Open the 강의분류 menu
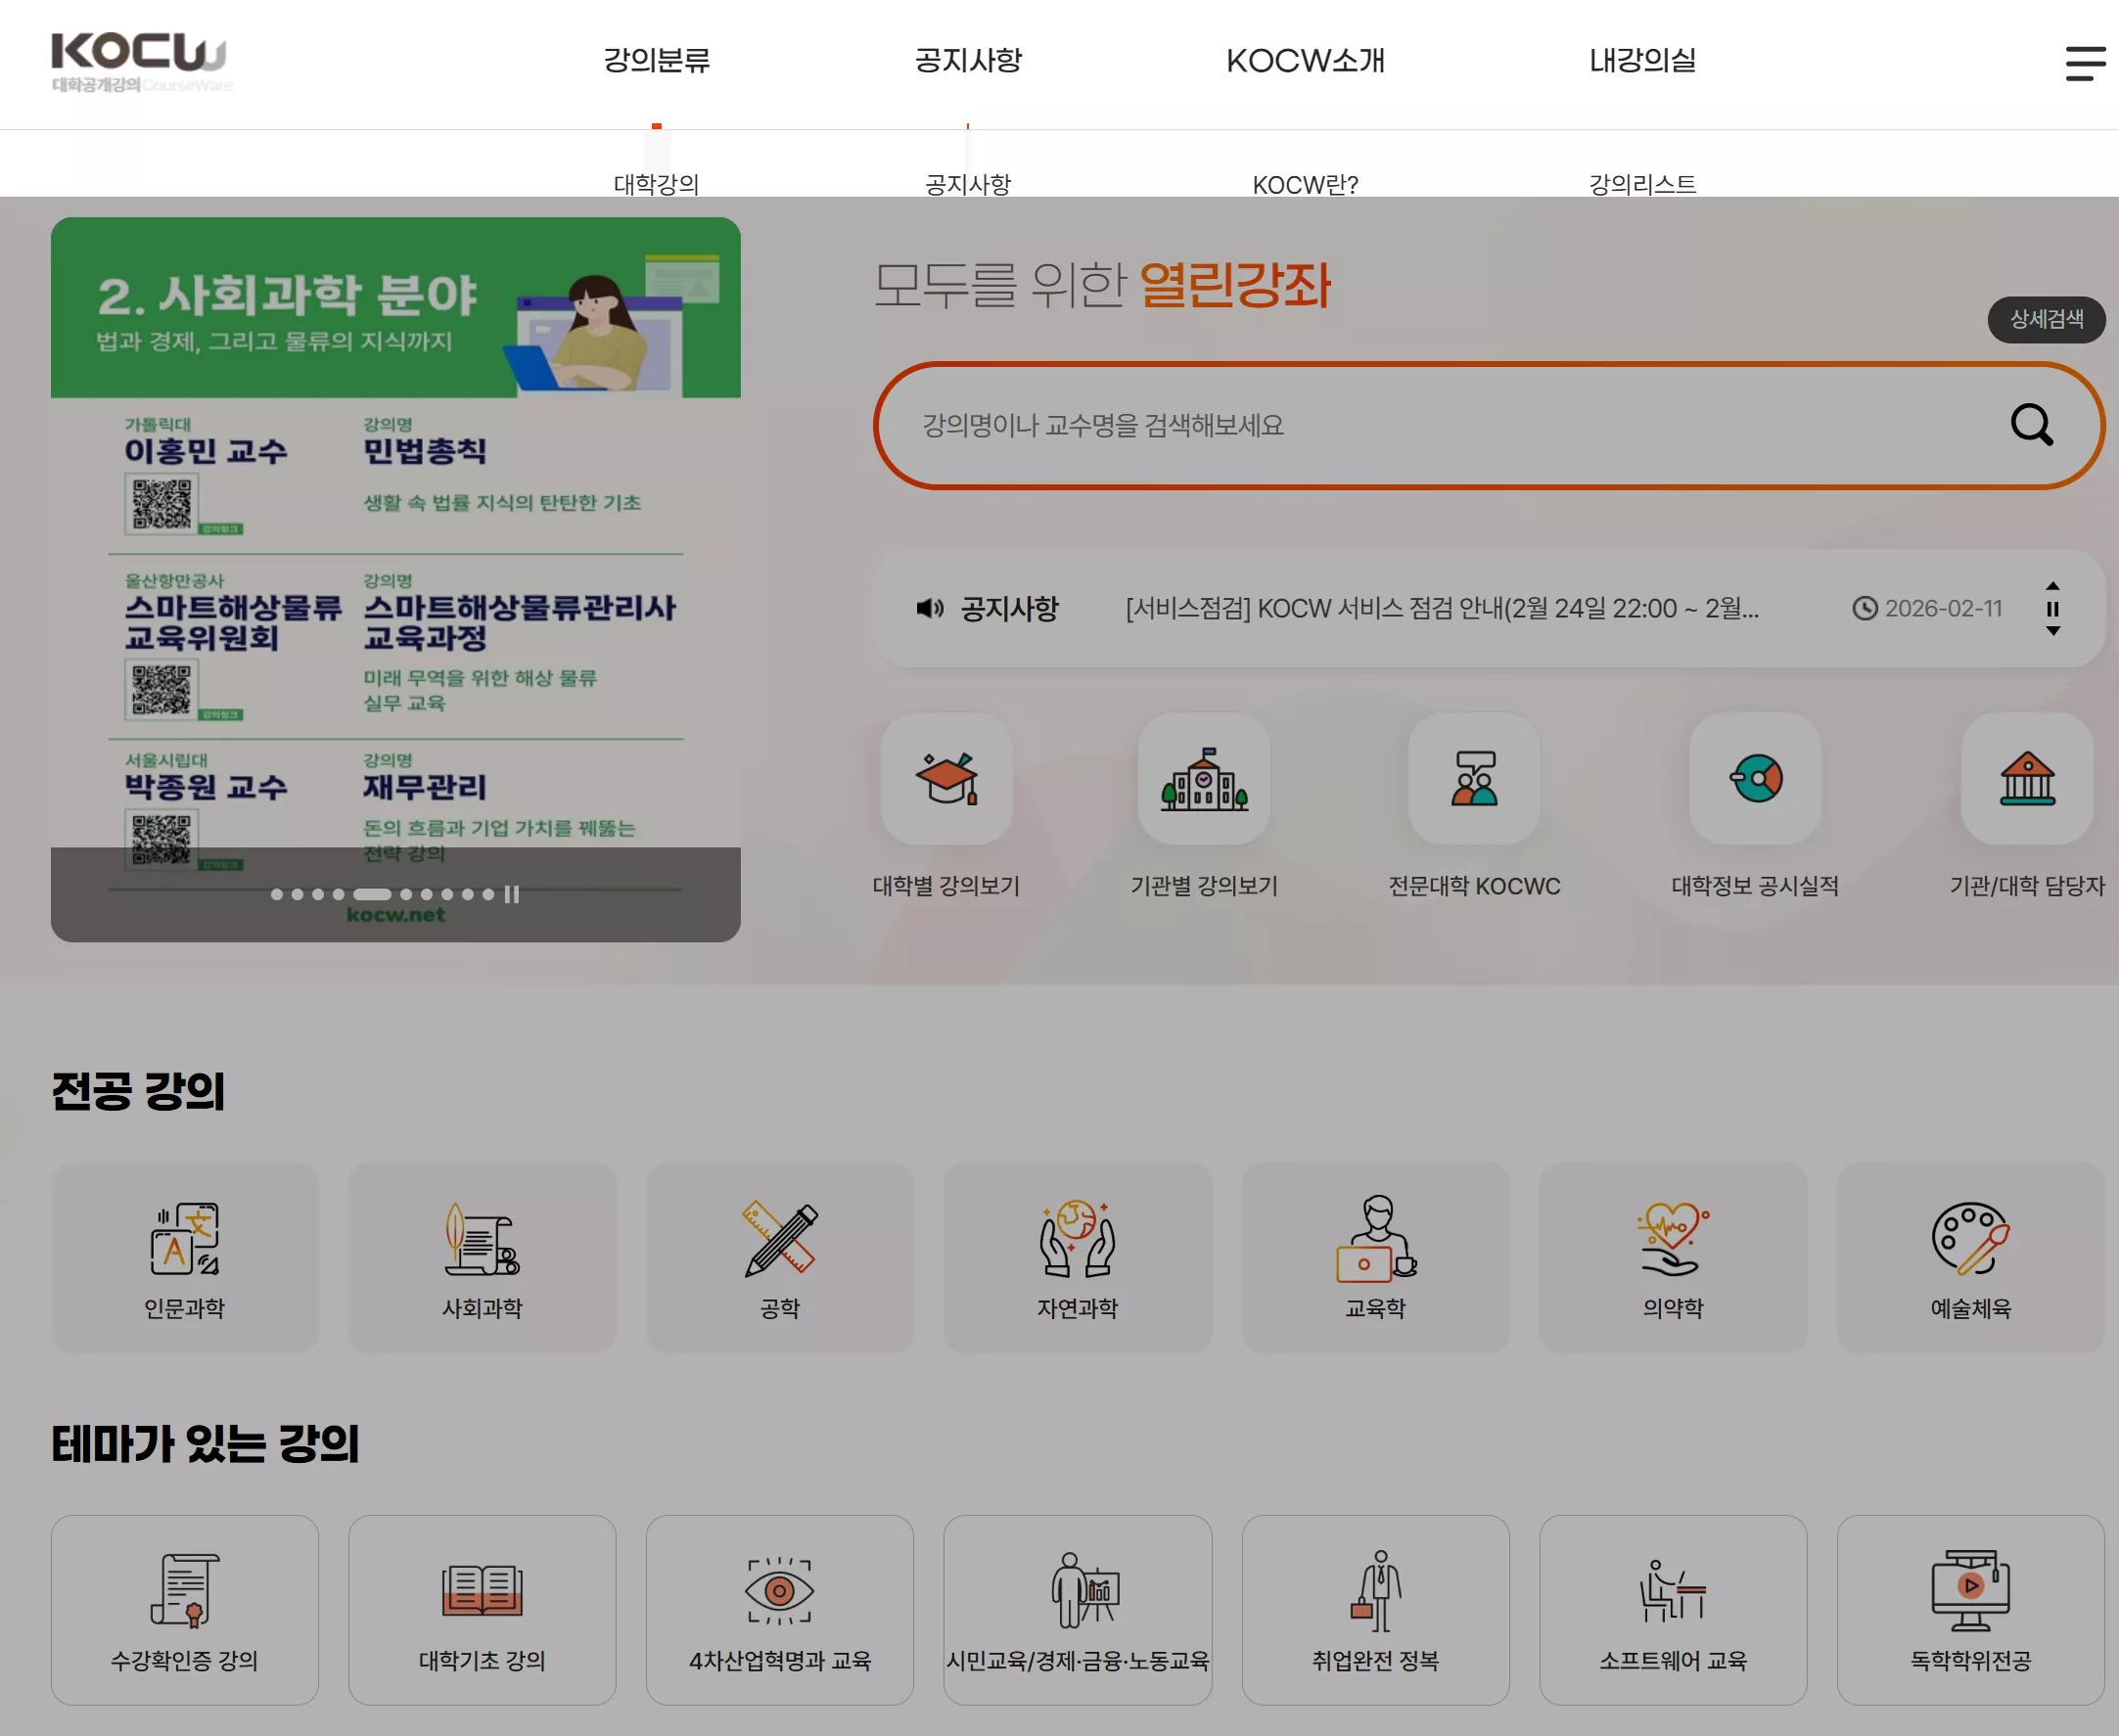This screenshot has width=2119, height=1736. coord(657,61)
